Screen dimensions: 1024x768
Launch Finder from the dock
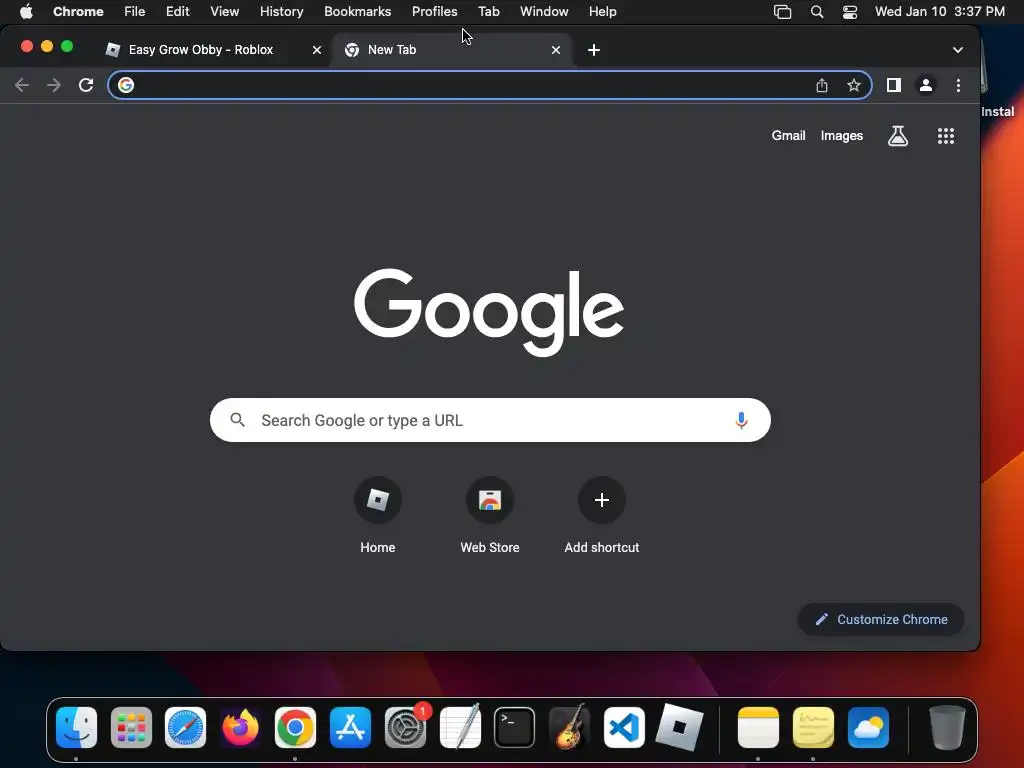pos(76,727)
